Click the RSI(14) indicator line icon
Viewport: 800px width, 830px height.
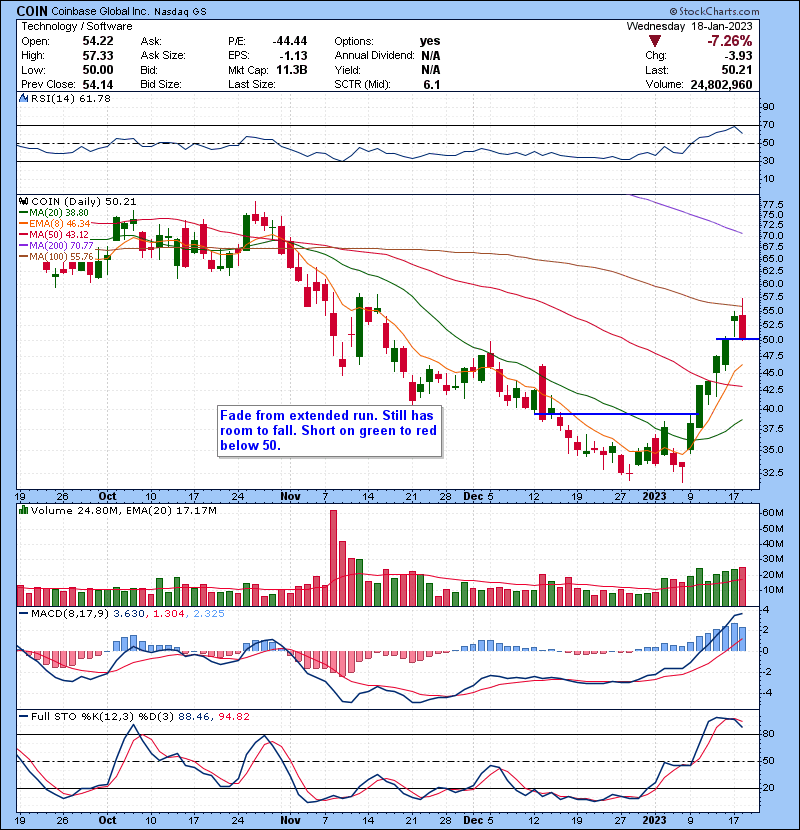24,98
